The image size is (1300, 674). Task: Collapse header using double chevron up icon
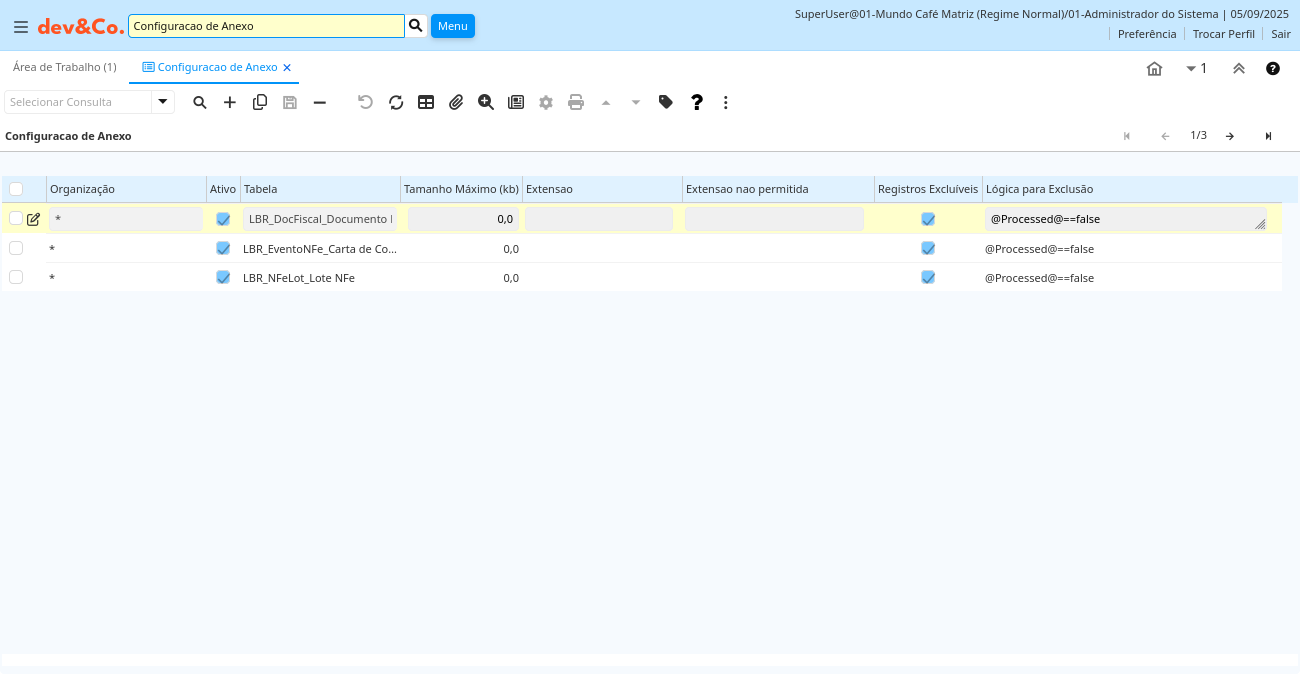point(1239,68)
